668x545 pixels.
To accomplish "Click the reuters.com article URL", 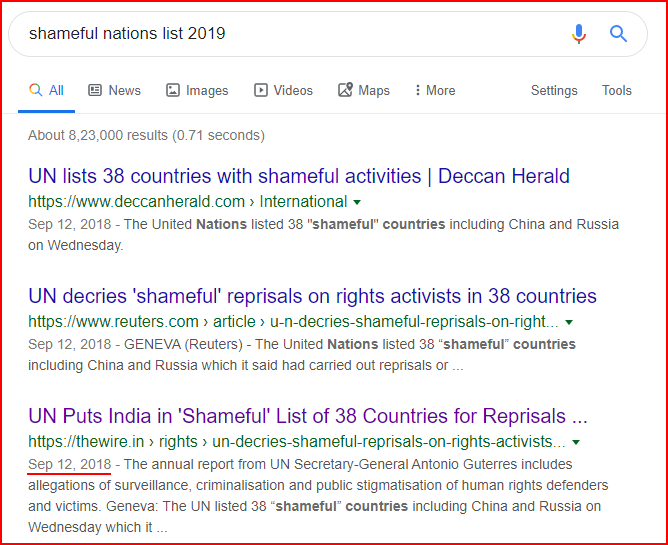I will [293, 322].
